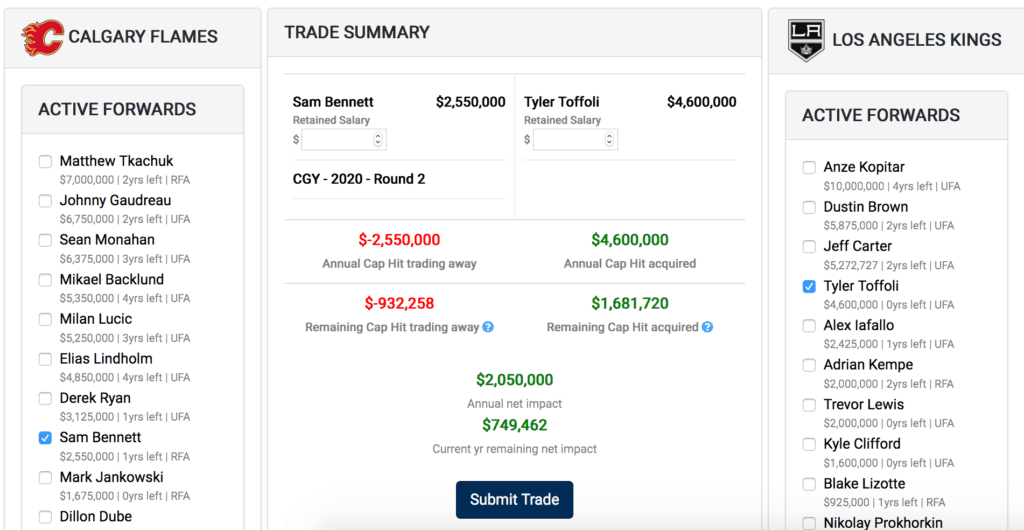Click the Los Angeles Kings logo icon

coord(806,40)
